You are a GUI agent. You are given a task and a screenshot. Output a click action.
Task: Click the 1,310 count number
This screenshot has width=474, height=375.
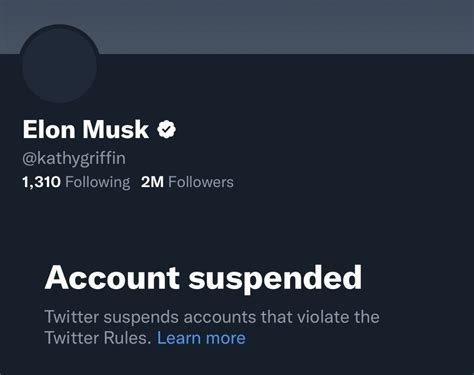coord(41,182)
